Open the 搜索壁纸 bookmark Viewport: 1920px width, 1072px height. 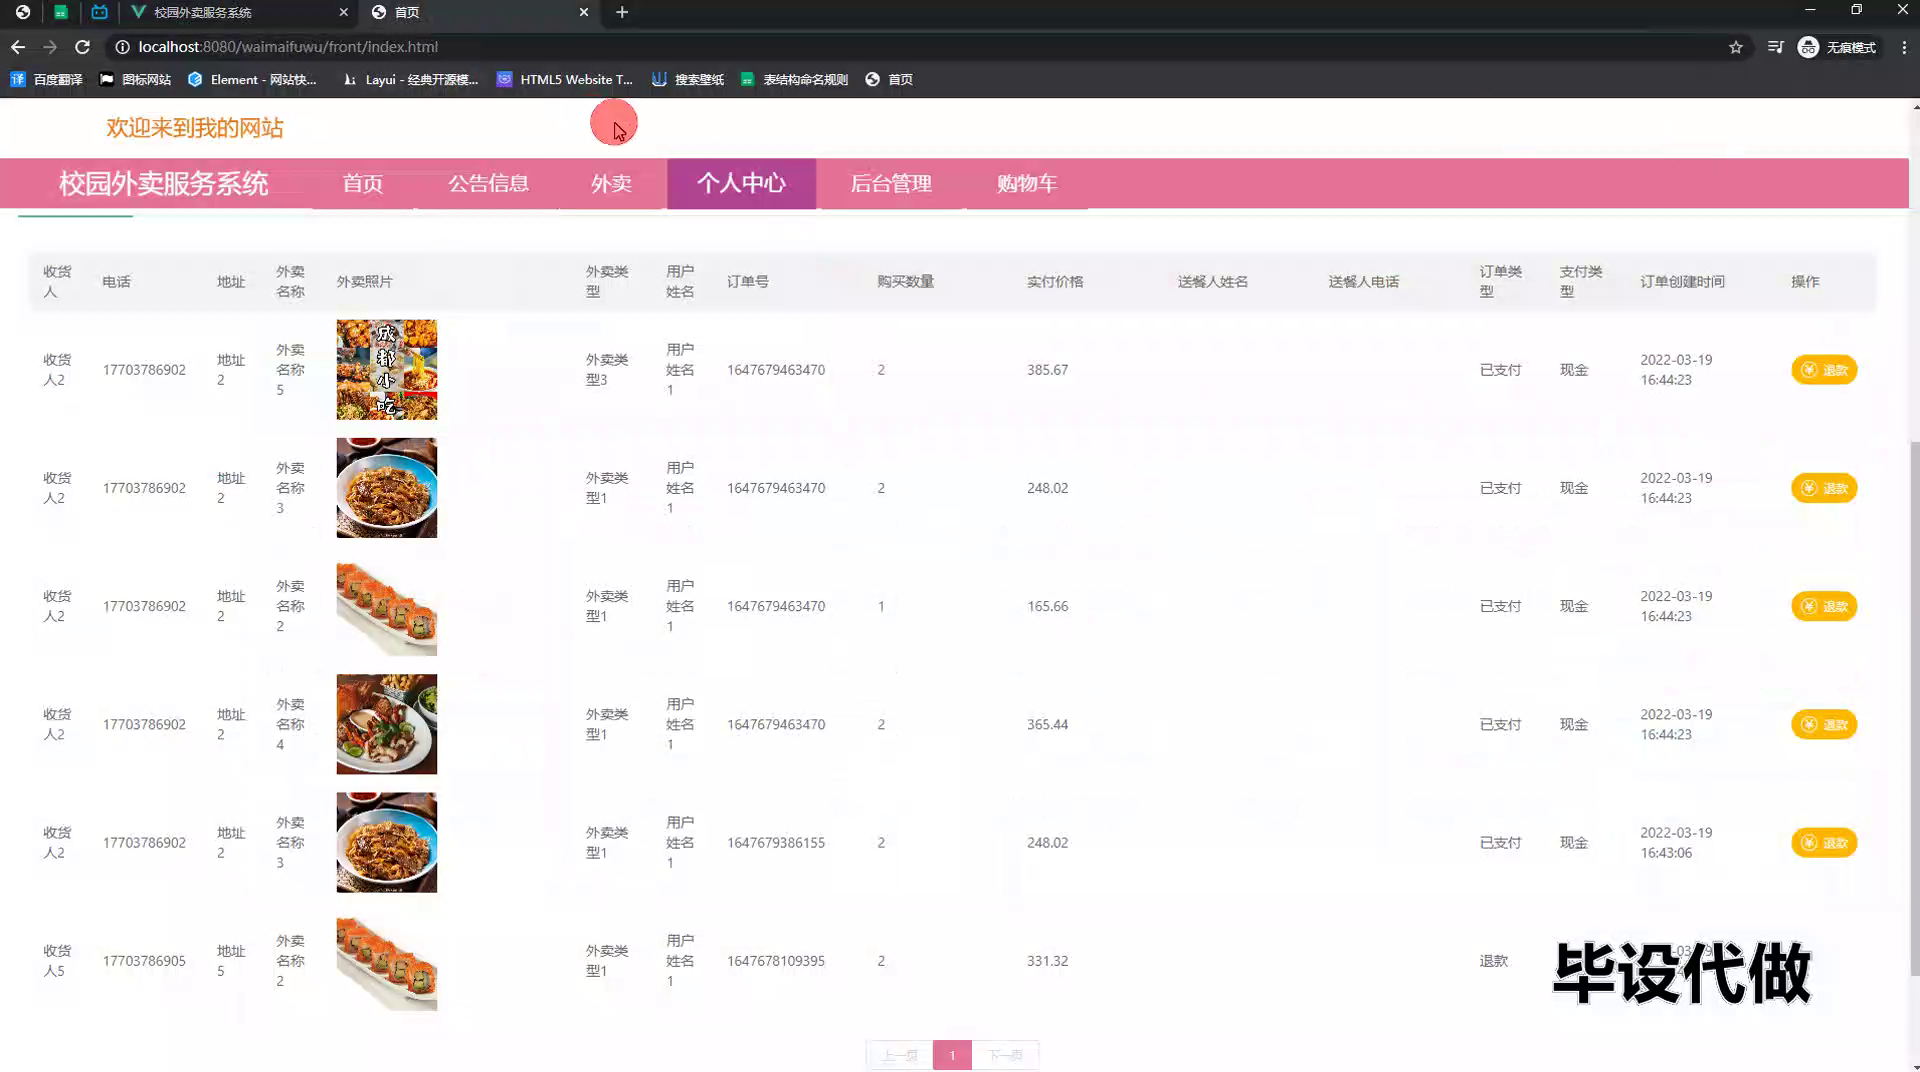coord(688,79)
